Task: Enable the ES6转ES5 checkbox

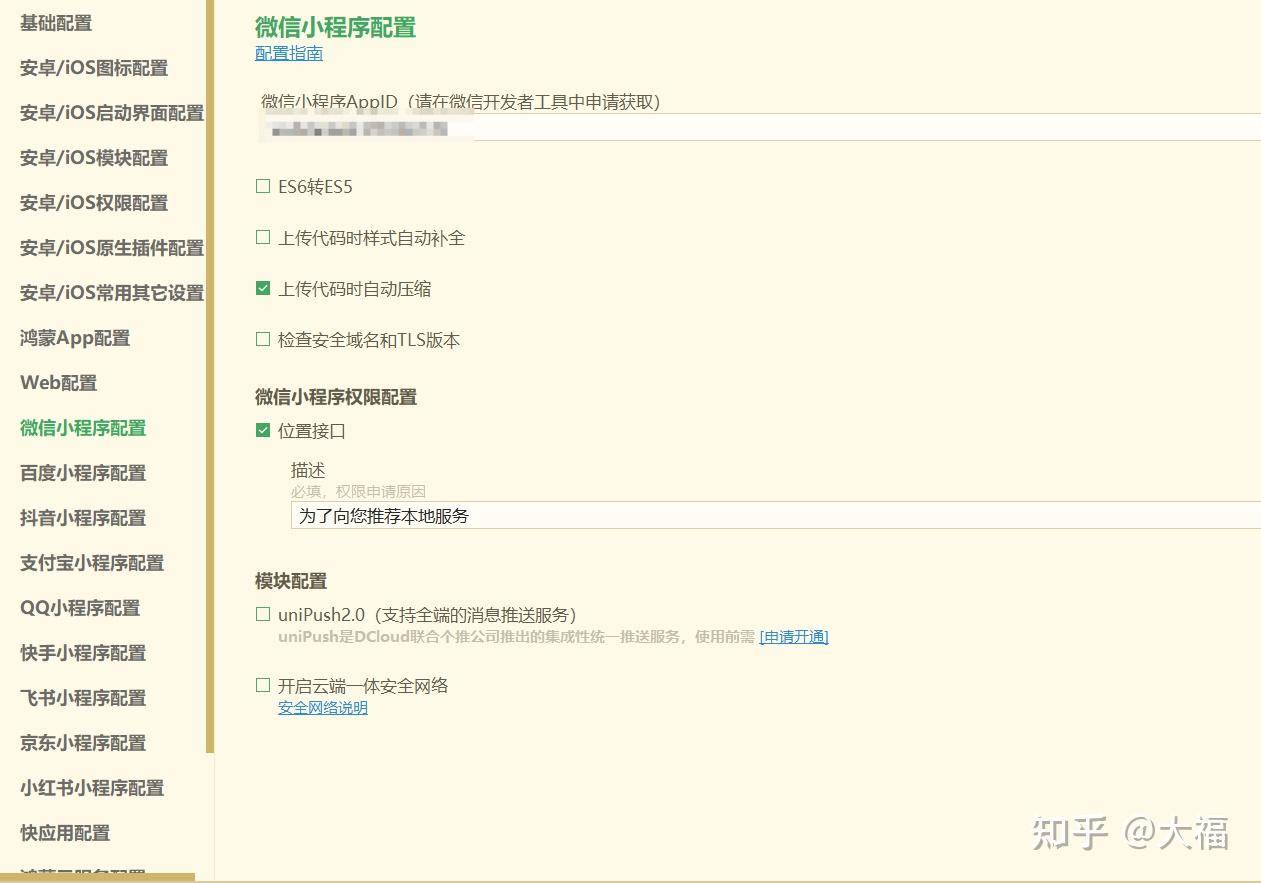Action: 263,186
